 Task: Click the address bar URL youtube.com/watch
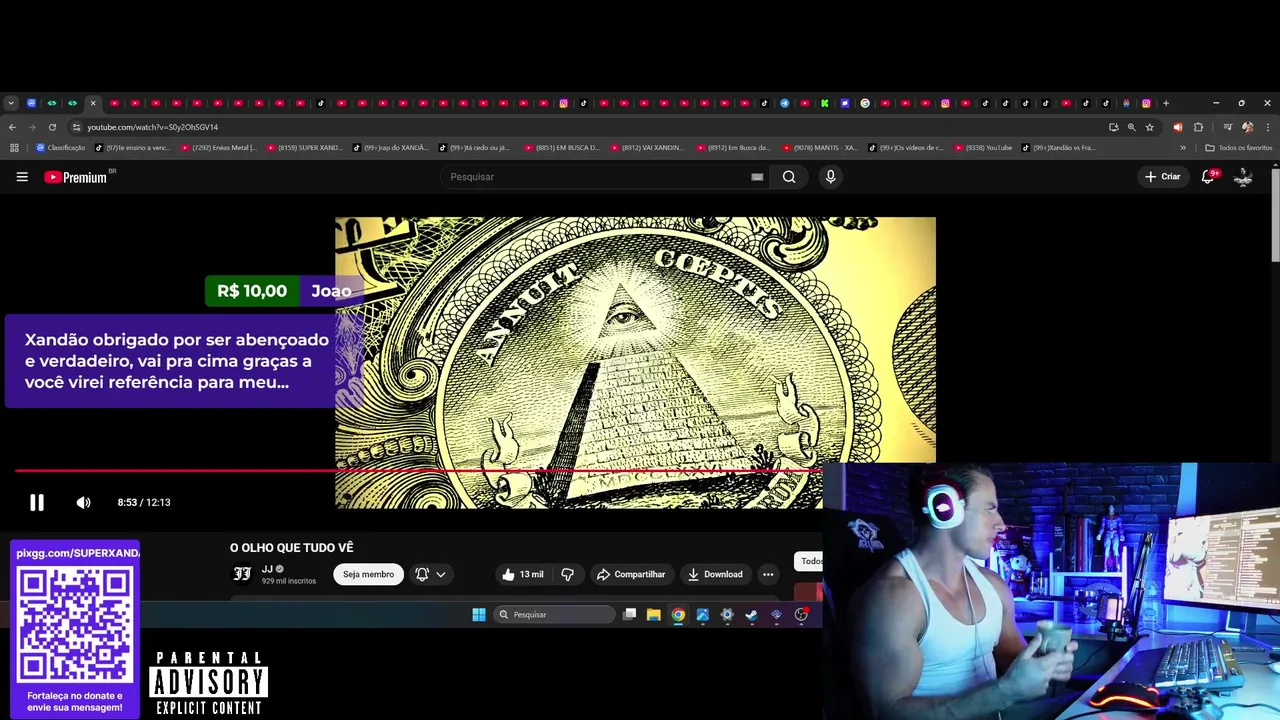coord(152,127)
